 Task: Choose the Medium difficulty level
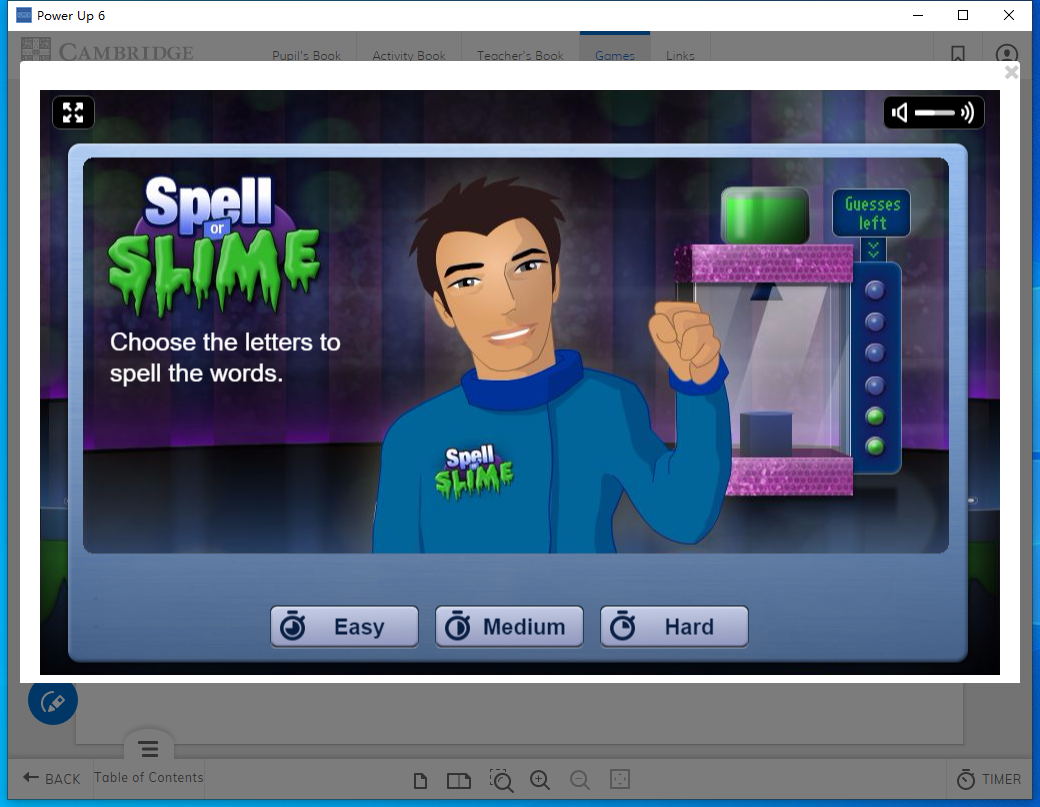click(x=509, y=627)
